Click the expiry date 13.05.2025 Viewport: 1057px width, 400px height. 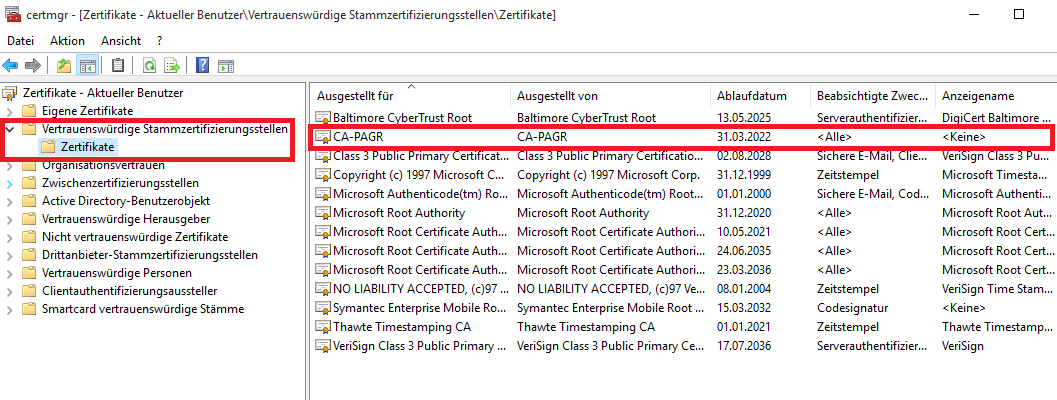tap(744, 117)
